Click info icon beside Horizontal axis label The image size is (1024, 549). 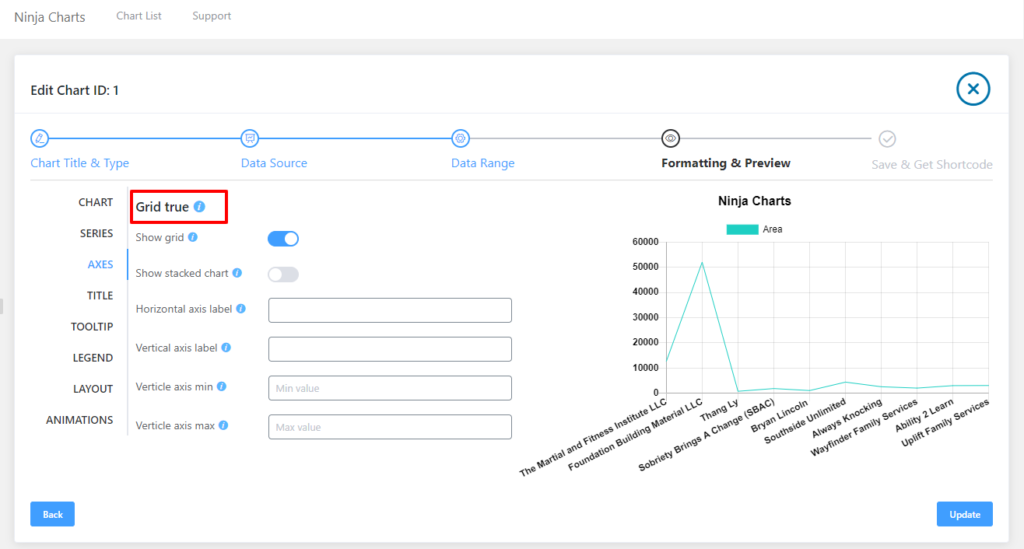pyautogui.click(x=241, y=309)
